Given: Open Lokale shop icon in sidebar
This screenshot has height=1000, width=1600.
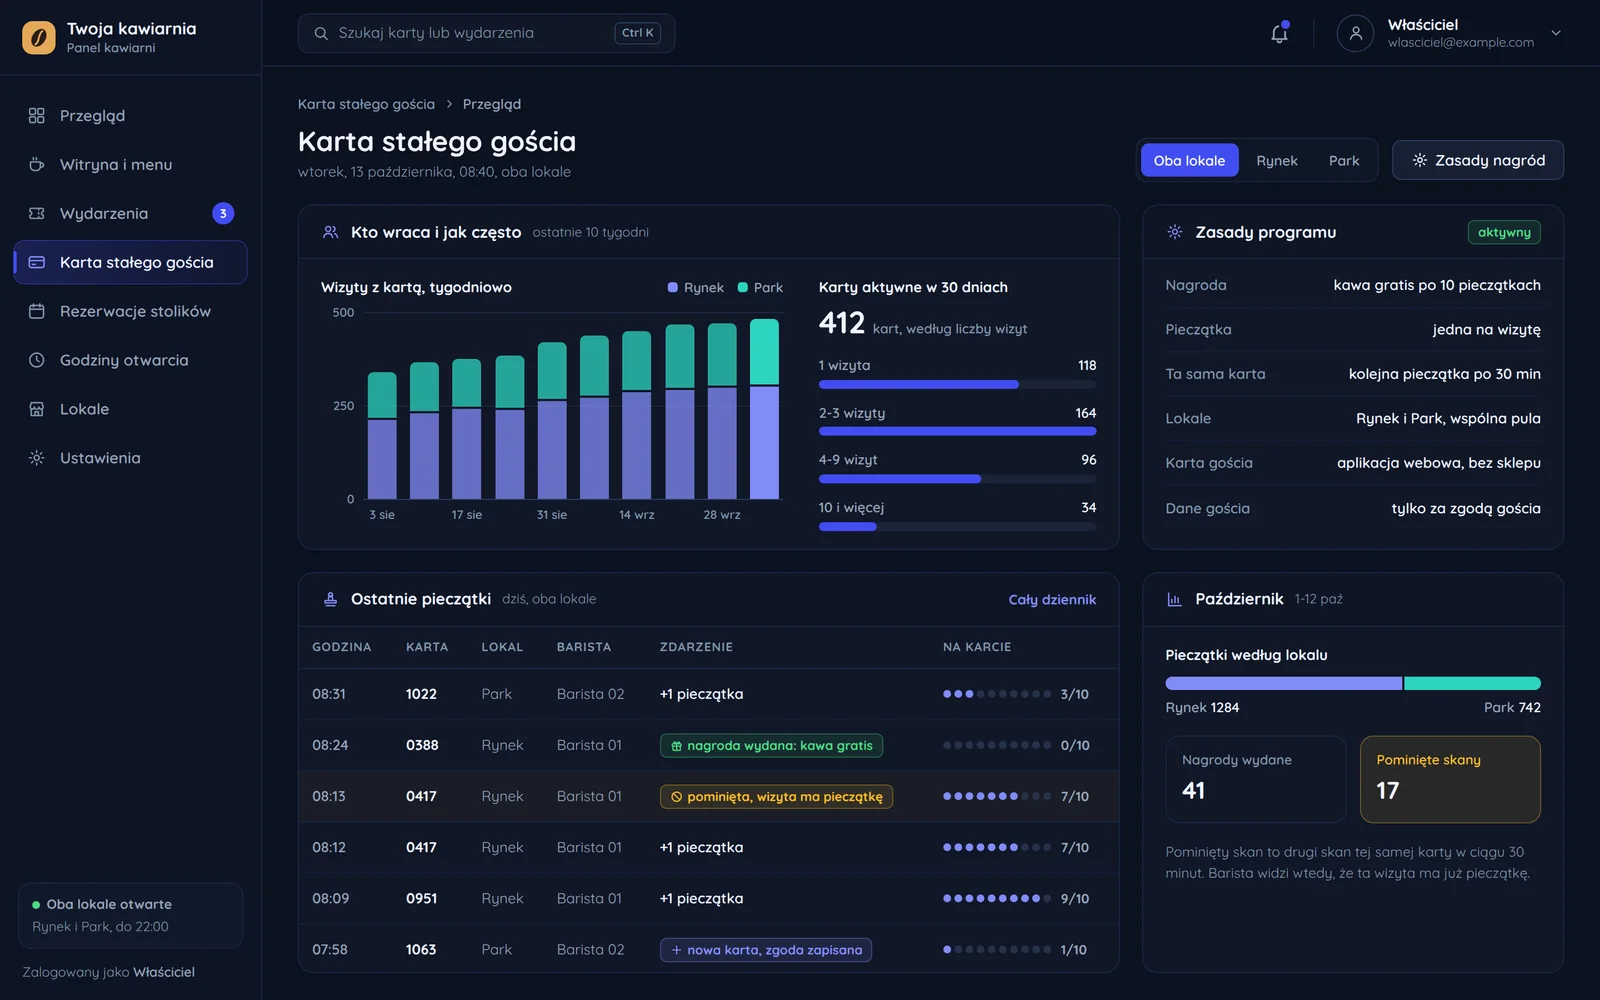Looking at the screenshot, I should pyautogui.click(x=37, y=410).
